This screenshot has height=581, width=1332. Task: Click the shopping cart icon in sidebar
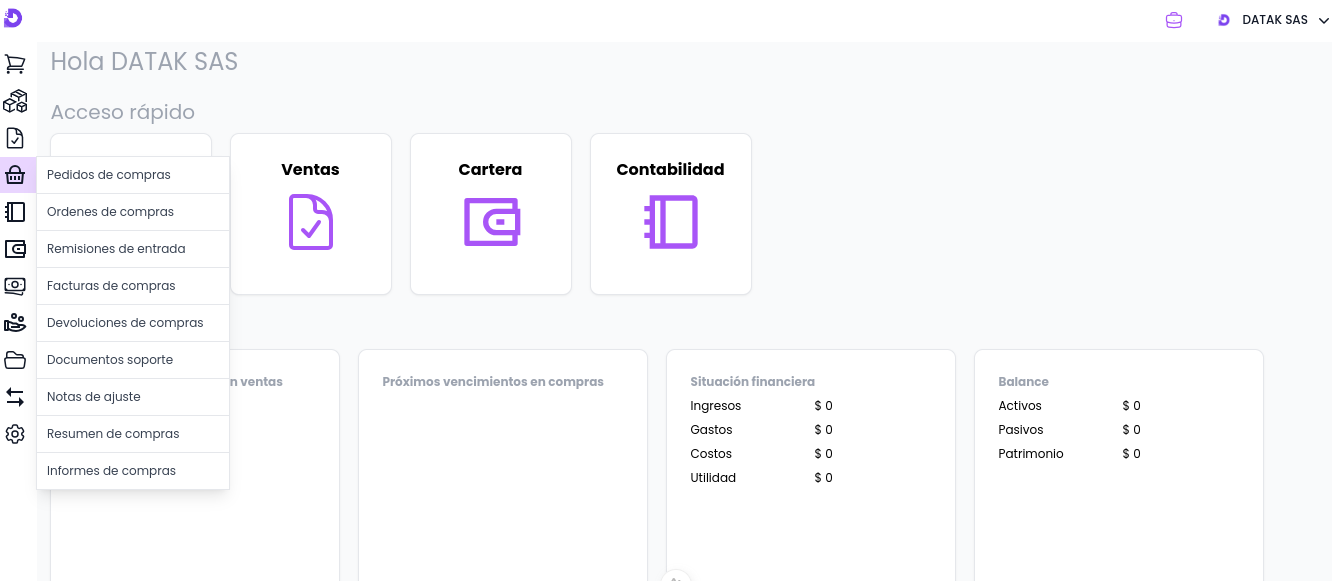click(x=15, y=64)
